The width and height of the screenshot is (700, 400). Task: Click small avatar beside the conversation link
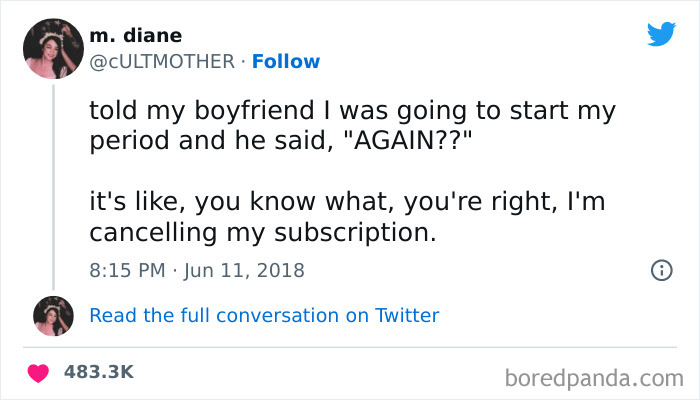pos(53,316)
